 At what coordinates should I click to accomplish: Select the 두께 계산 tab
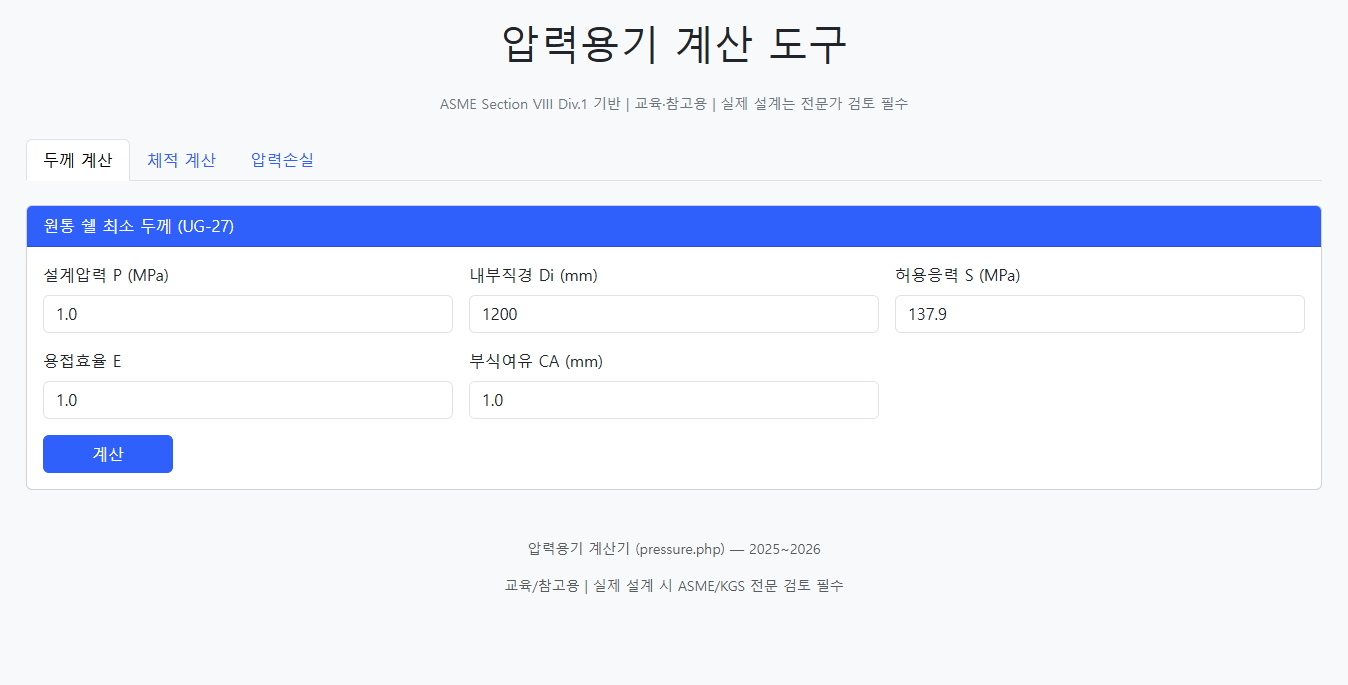pos(78,160)
